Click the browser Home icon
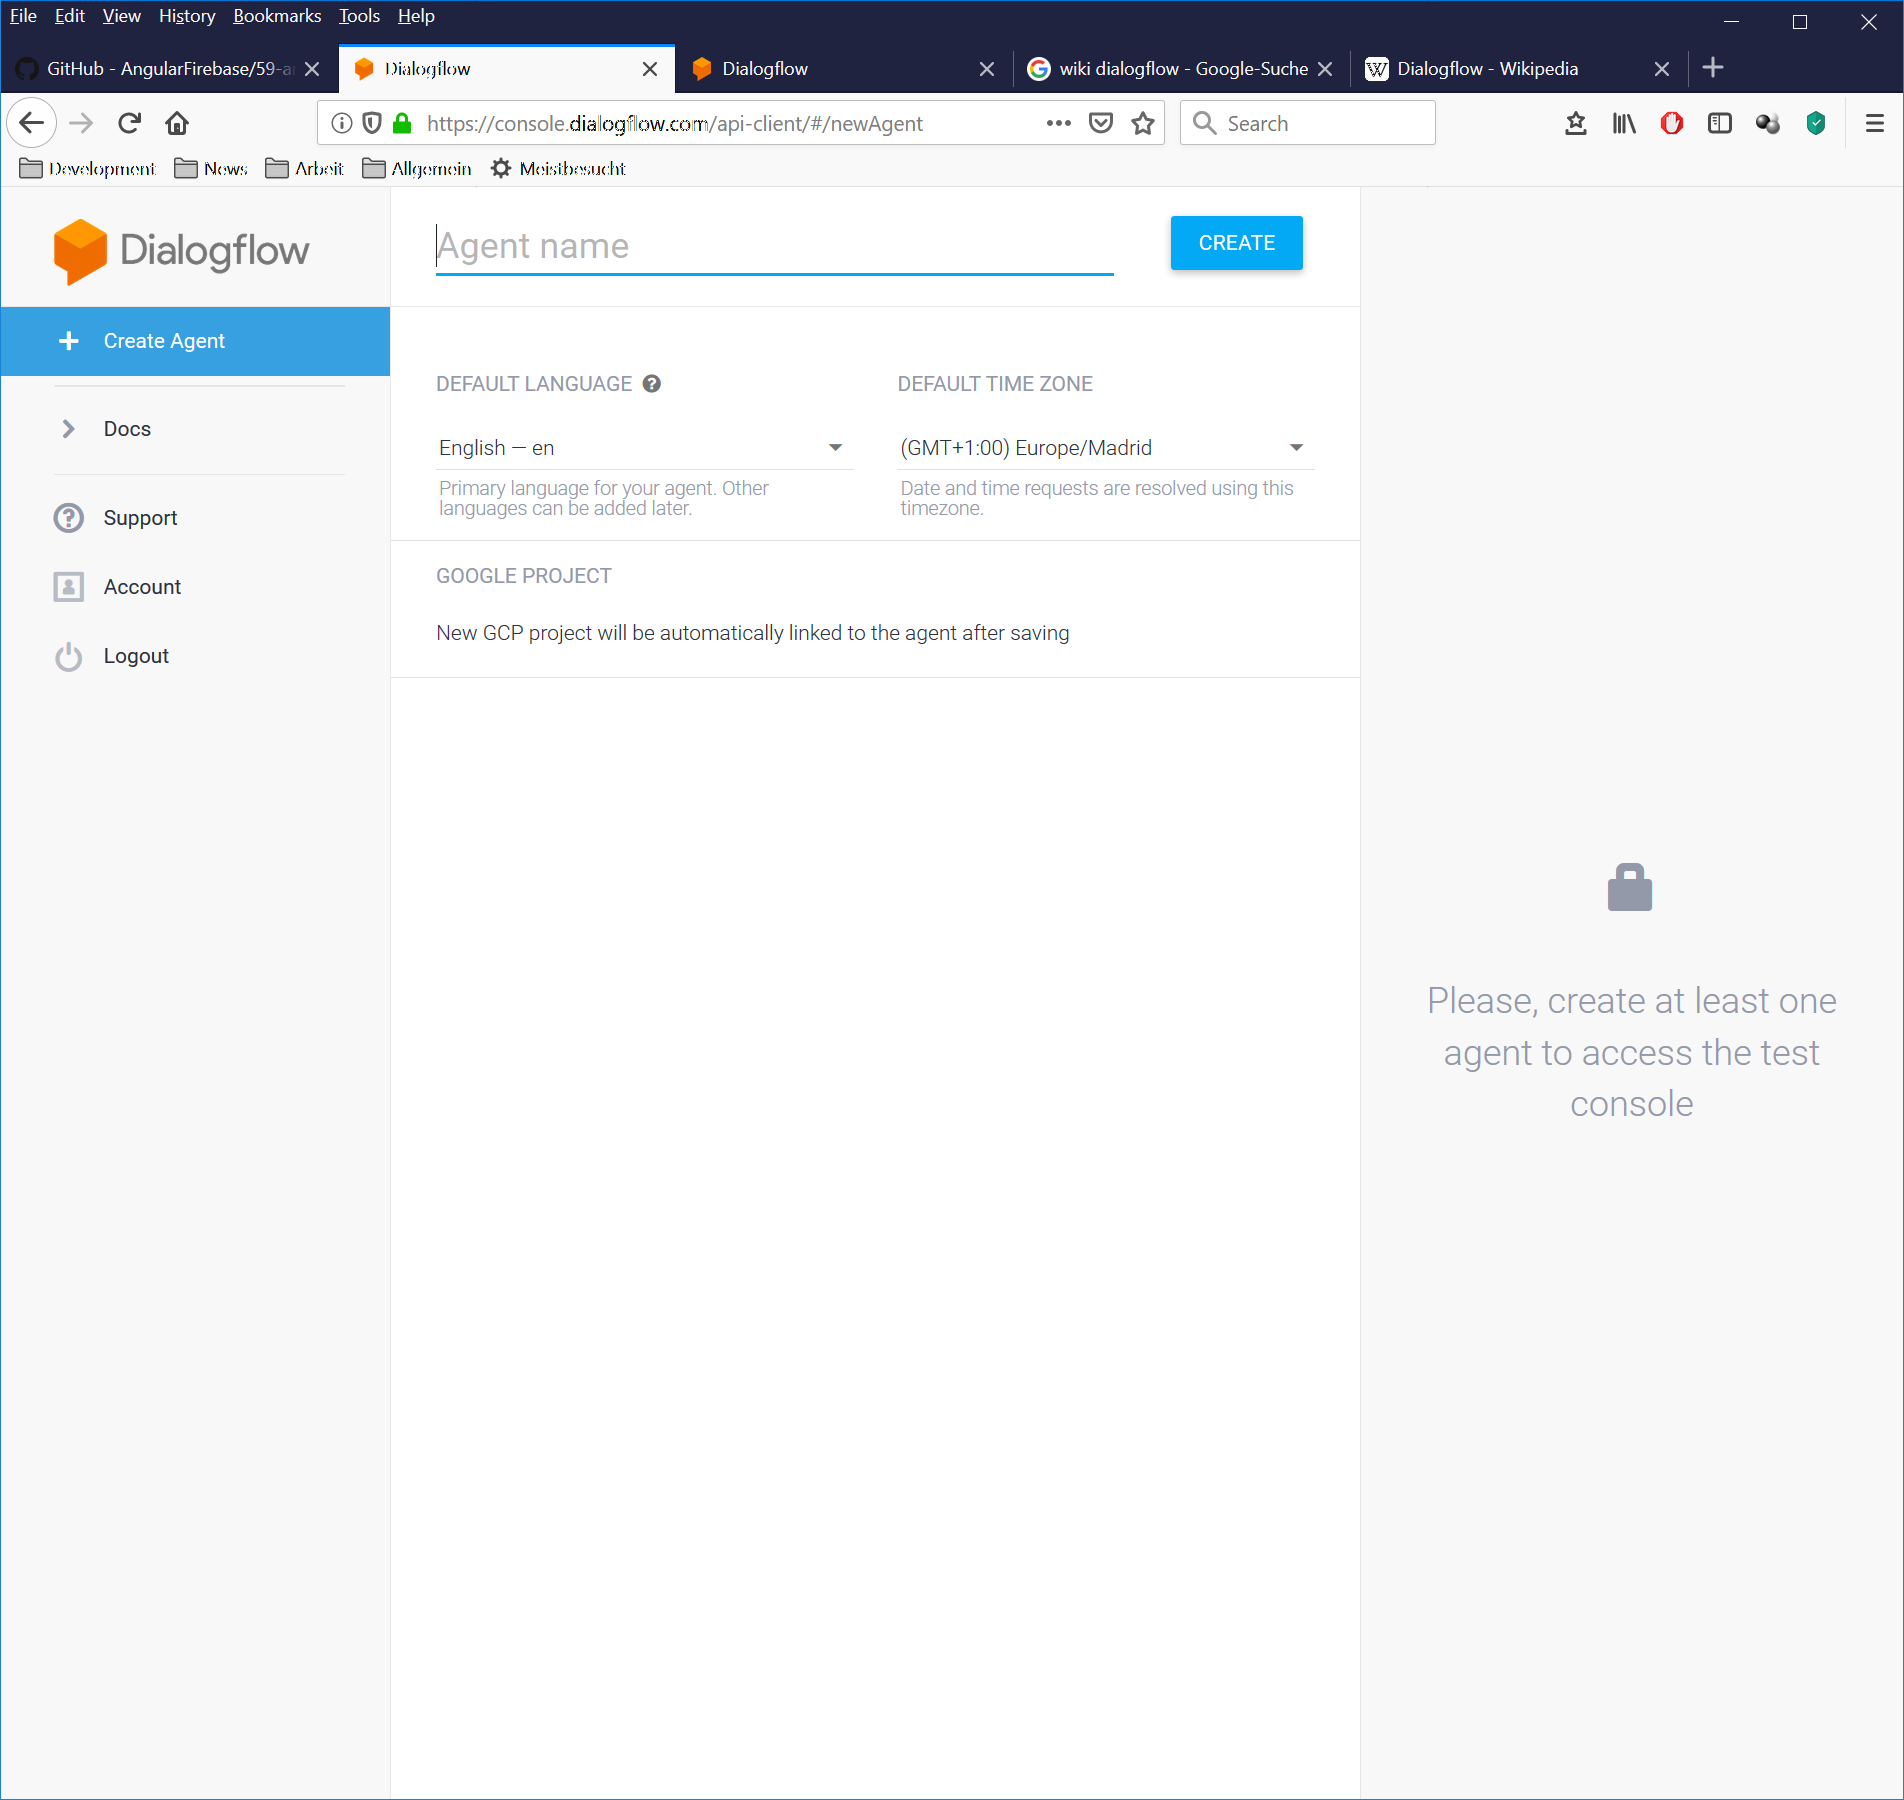Viewport: 1904px width, 1800px height. pos(177,123)
